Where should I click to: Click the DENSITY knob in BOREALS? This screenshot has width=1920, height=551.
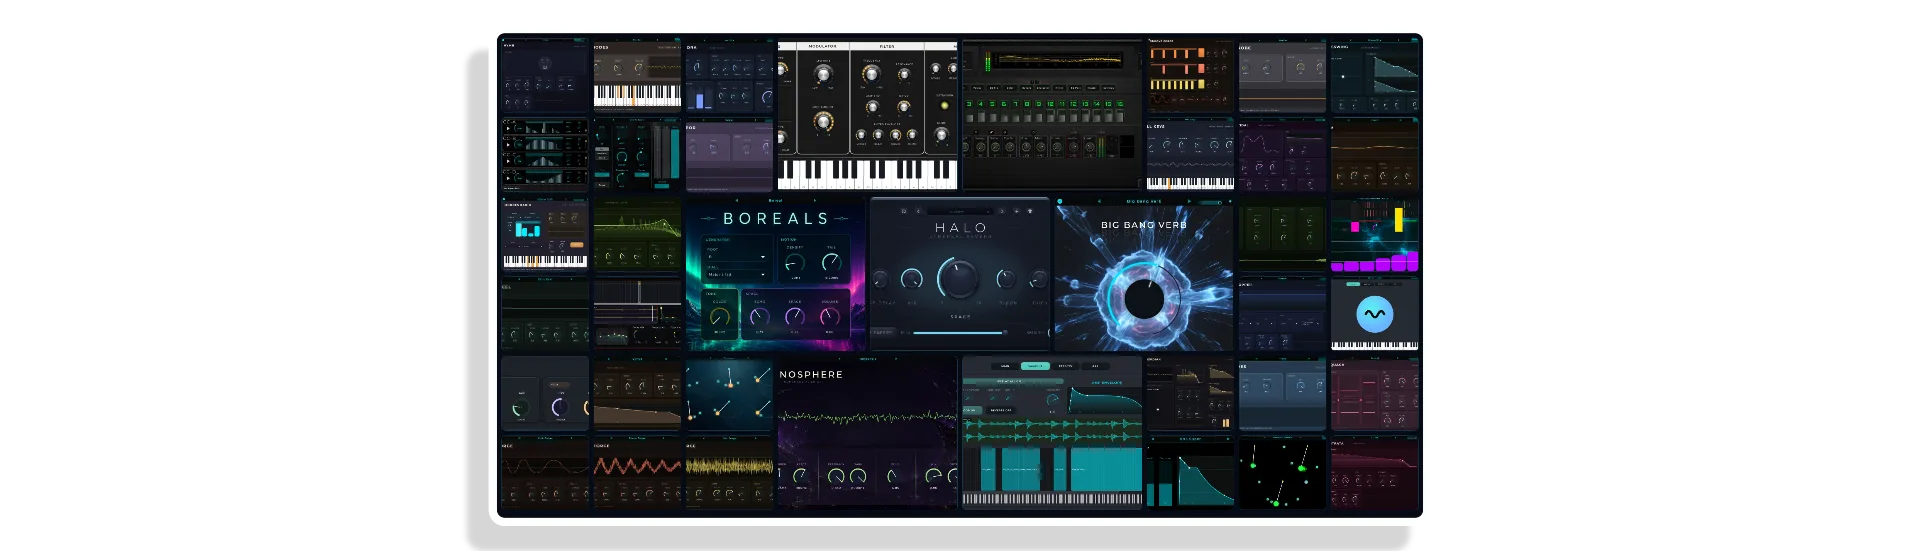click(795, 262)
